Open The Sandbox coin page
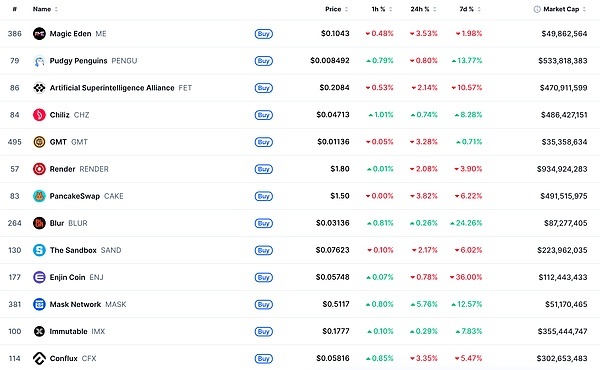The width and height of the screenshot is (600, 370). coord(73,250)
